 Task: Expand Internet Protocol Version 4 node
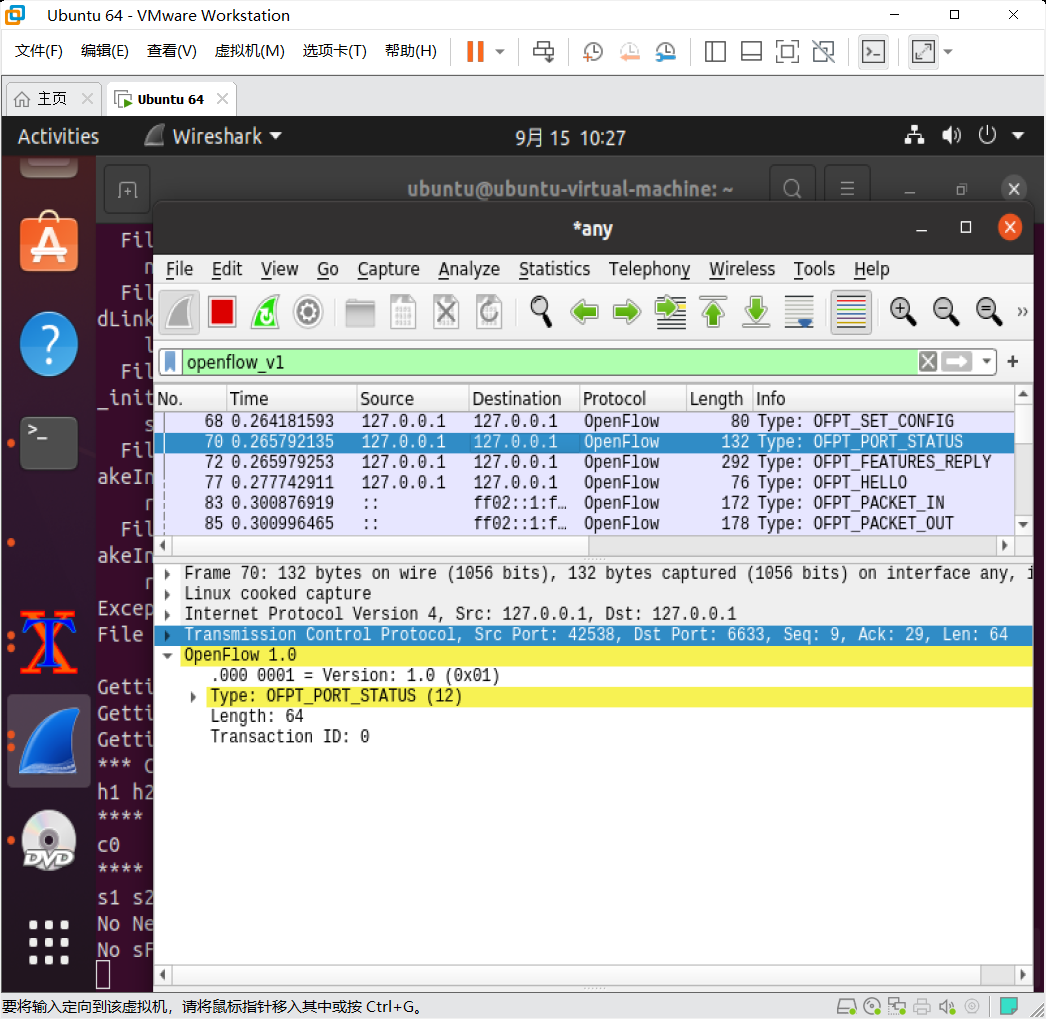coord(167,614)
